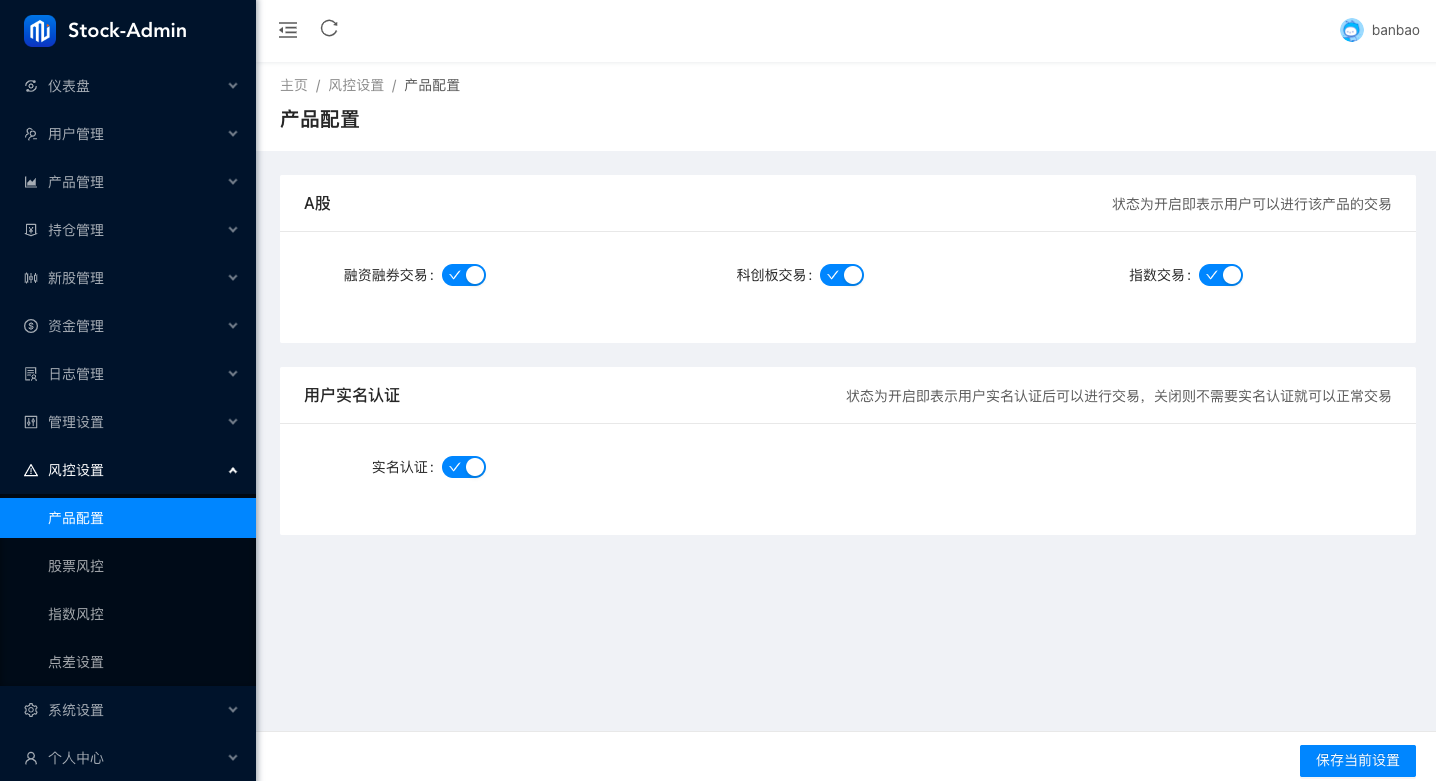The image size is (1436, 781).
Task: Click the dashboard icon beside 仪表盘
Action: pos(31,86)
